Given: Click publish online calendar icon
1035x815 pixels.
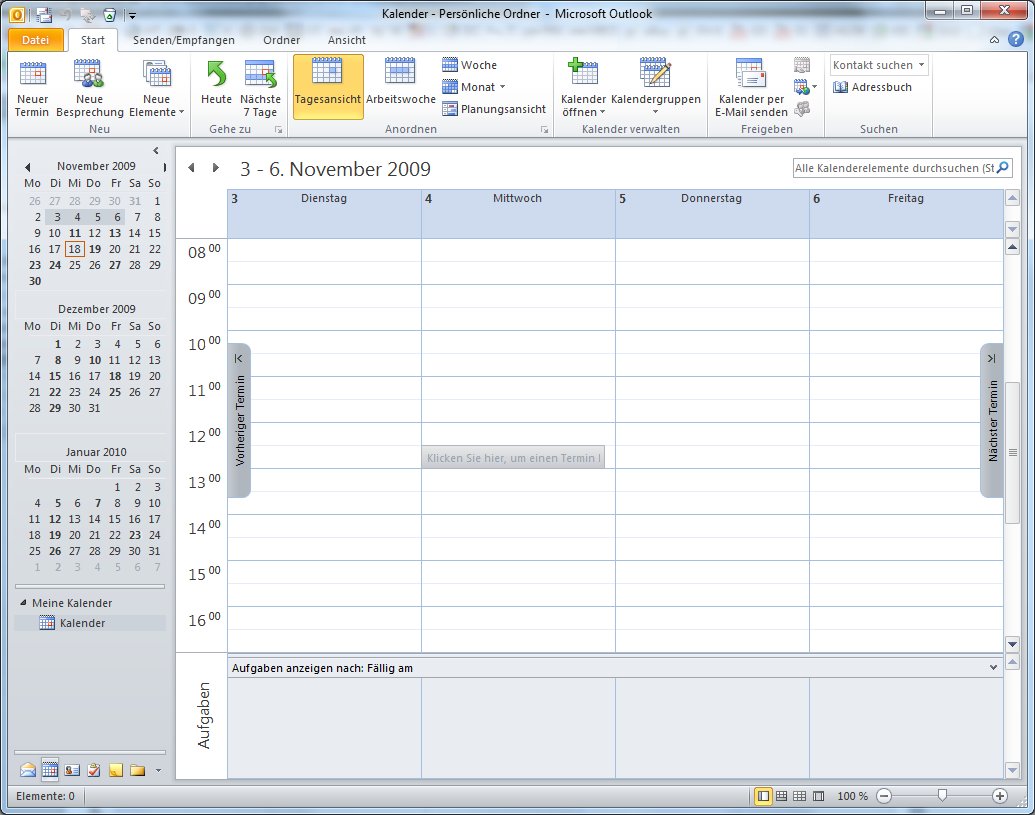Looking at the screenshot, I should (802, 65).
